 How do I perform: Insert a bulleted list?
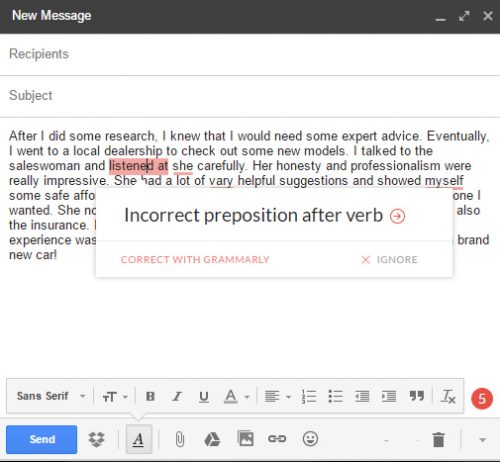pyautogui.click(x=335, y=396)
